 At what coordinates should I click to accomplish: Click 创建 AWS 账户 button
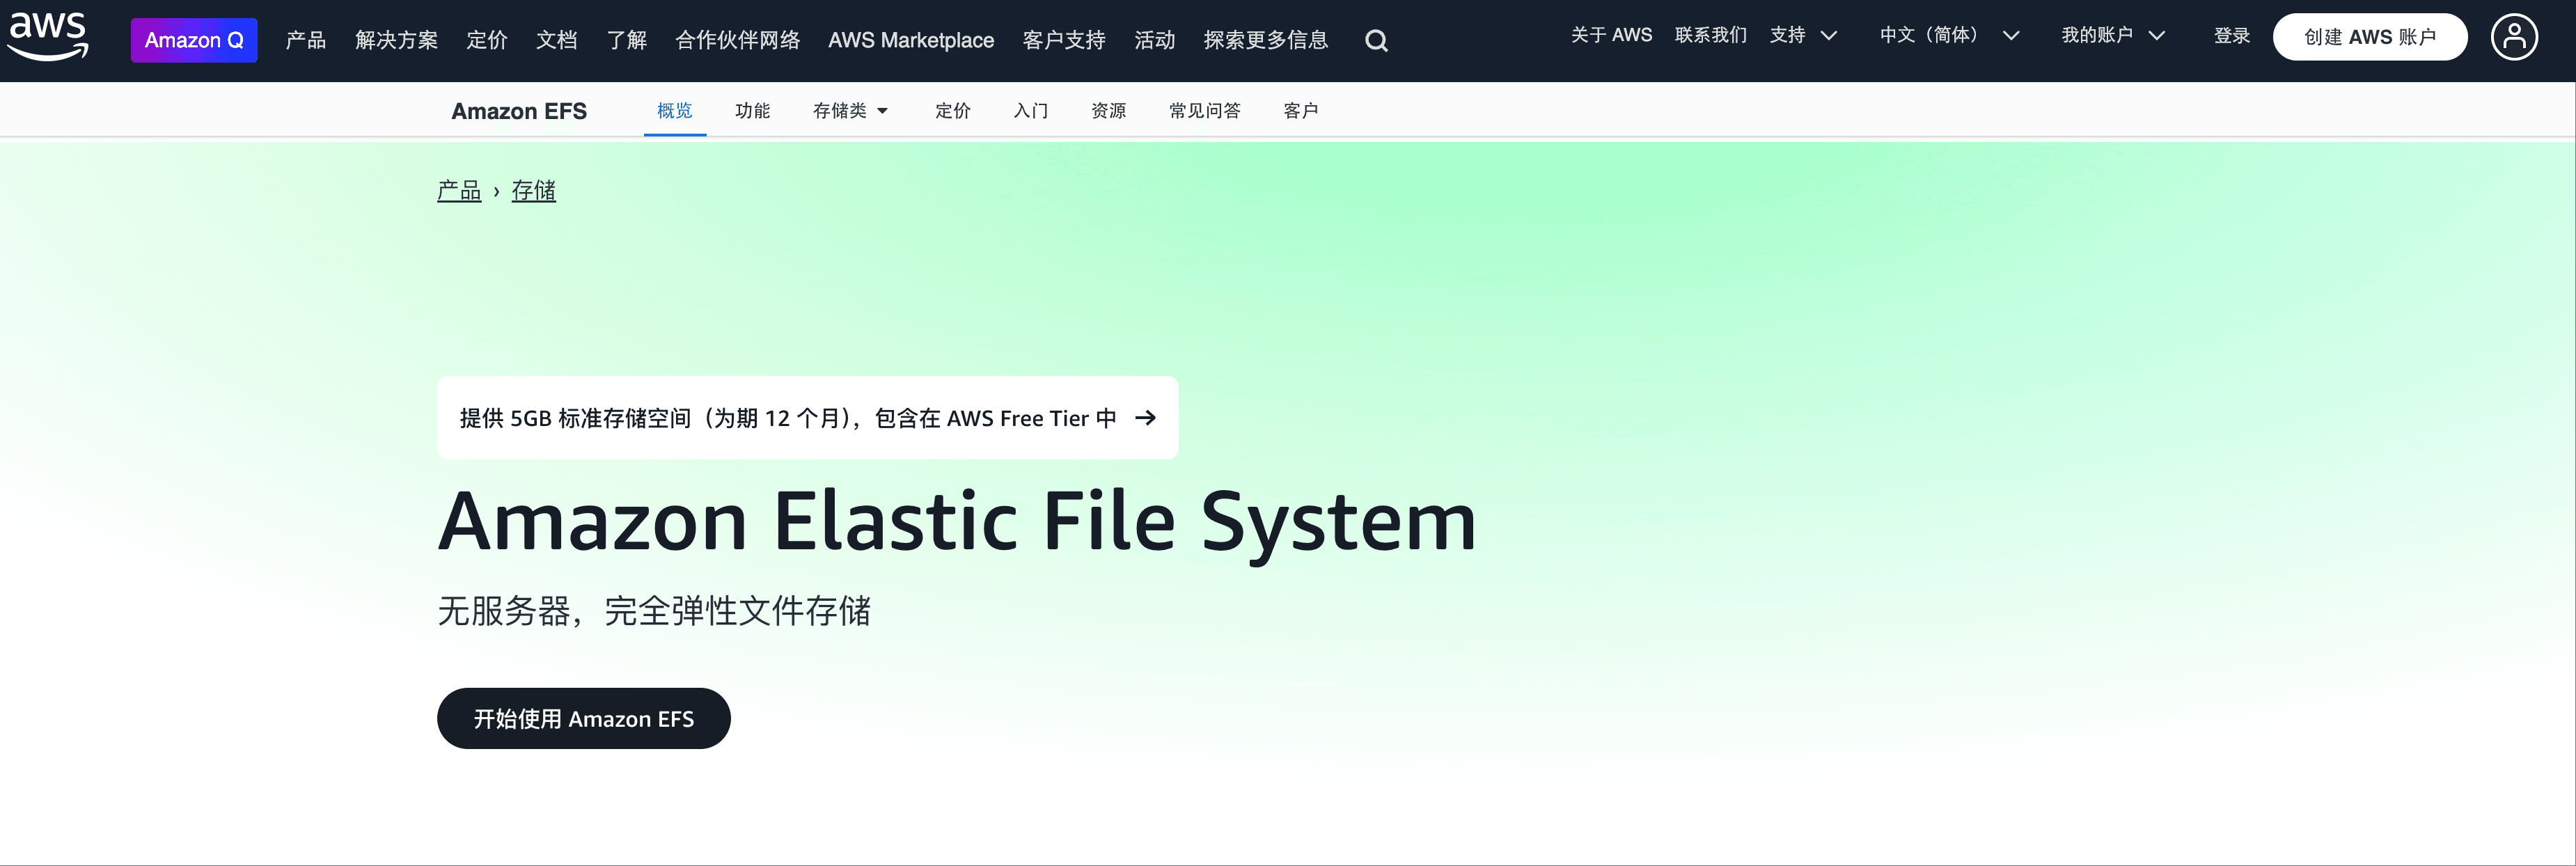click(2369, 37)
